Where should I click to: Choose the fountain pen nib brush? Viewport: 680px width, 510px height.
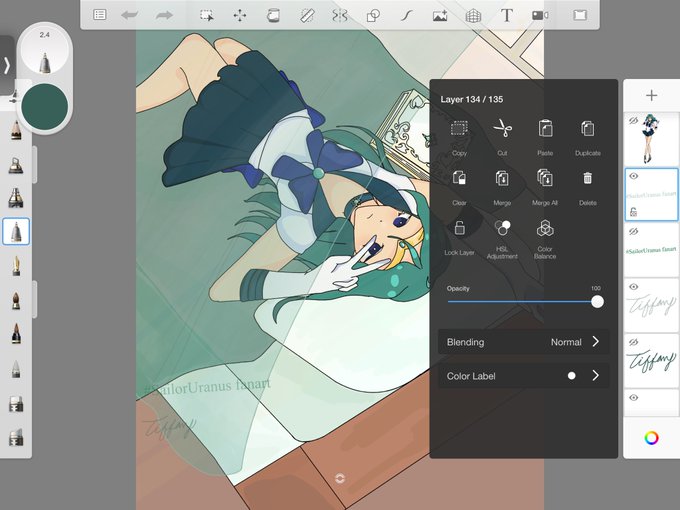pyautogui.click(x=16, y=266)
